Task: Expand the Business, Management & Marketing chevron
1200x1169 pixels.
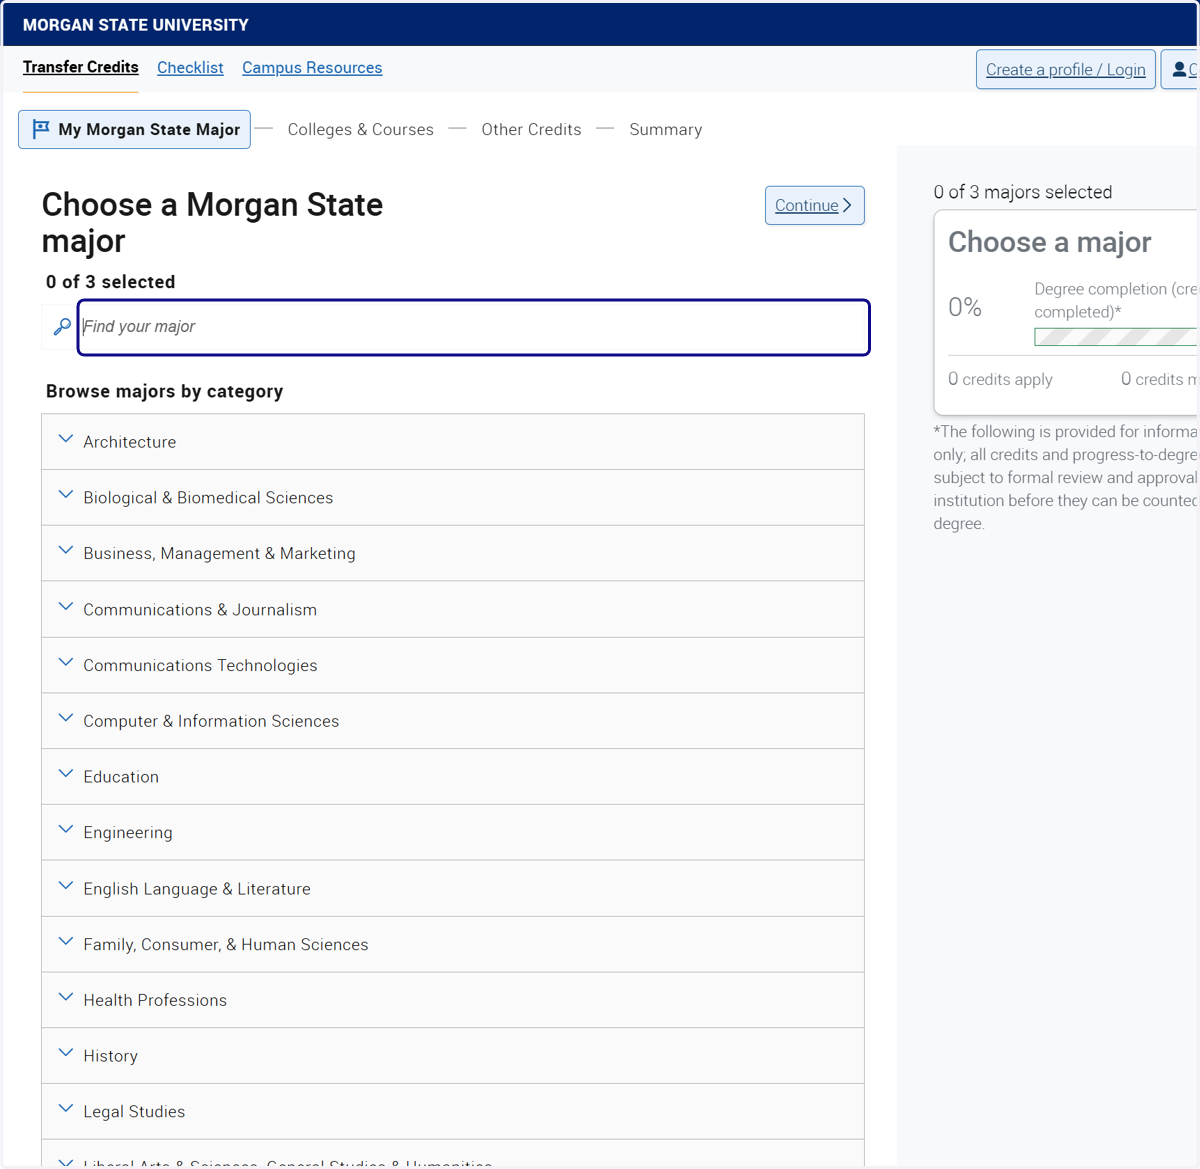Action: click(66, 552)
